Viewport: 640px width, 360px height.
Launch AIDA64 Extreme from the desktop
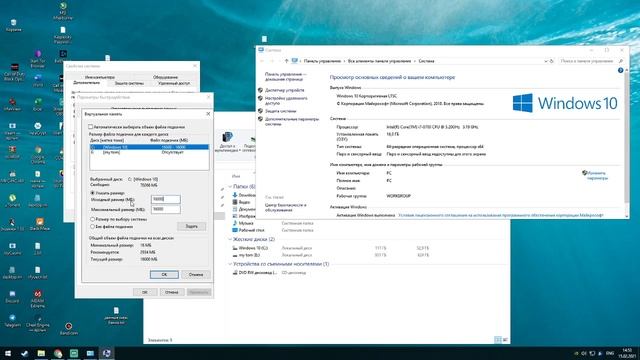tap(38, 298)
